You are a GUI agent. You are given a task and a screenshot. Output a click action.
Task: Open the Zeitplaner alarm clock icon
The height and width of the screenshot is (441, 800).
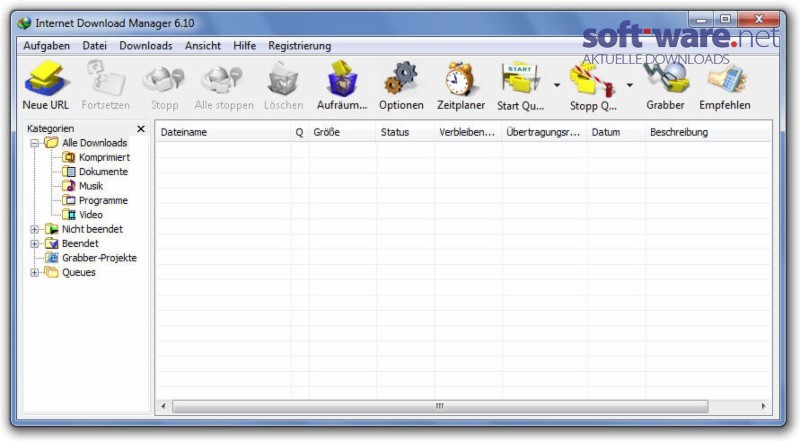point(461,78)
